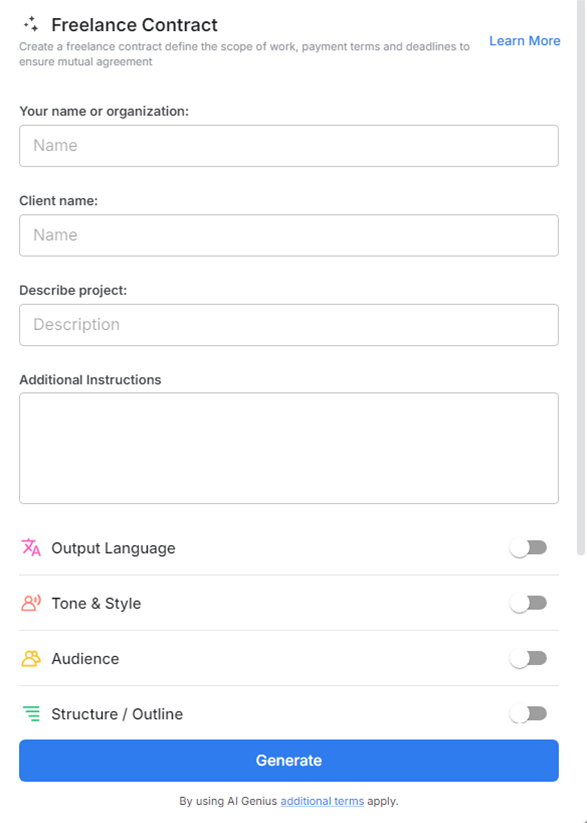
Task: Open the Learn More link
Action: (524, 40)
